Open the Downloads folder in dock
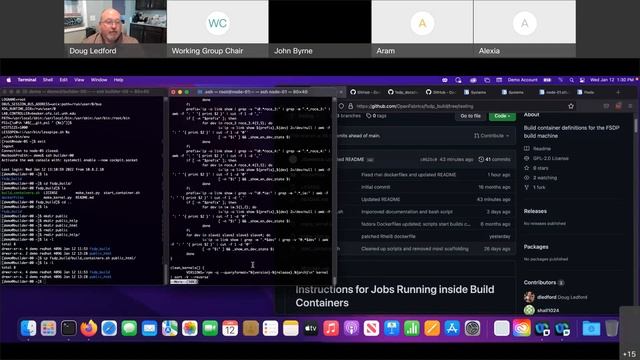Screen dimensions: 640x360 591,328
